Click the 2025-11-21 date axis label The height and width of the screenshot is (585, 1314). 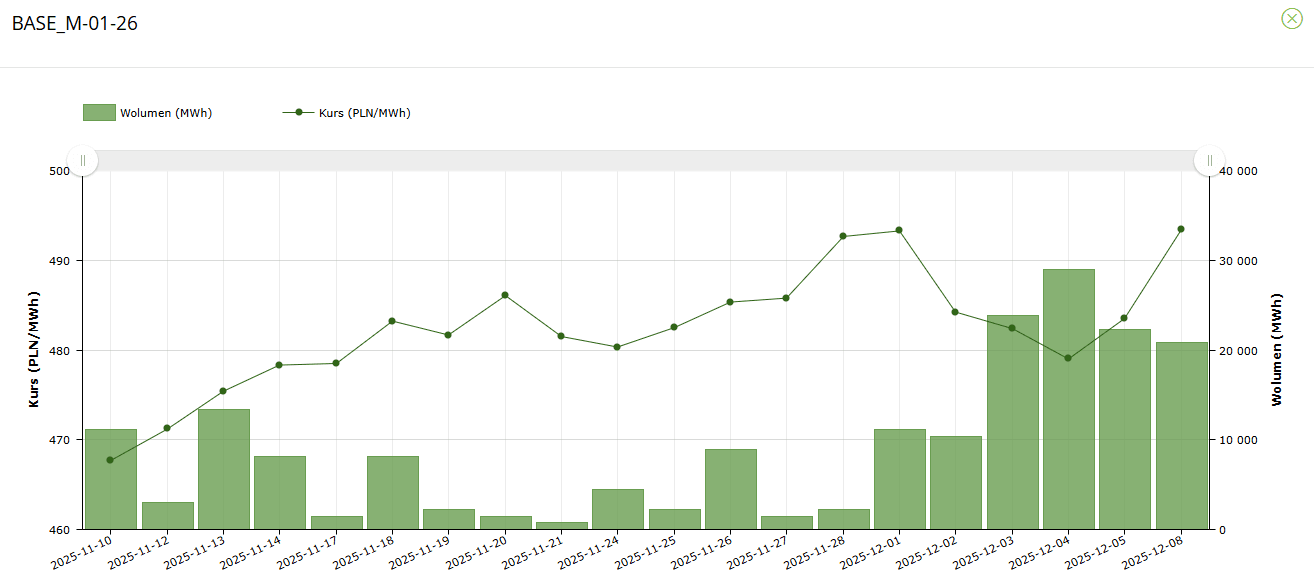[x=532, y=551]
